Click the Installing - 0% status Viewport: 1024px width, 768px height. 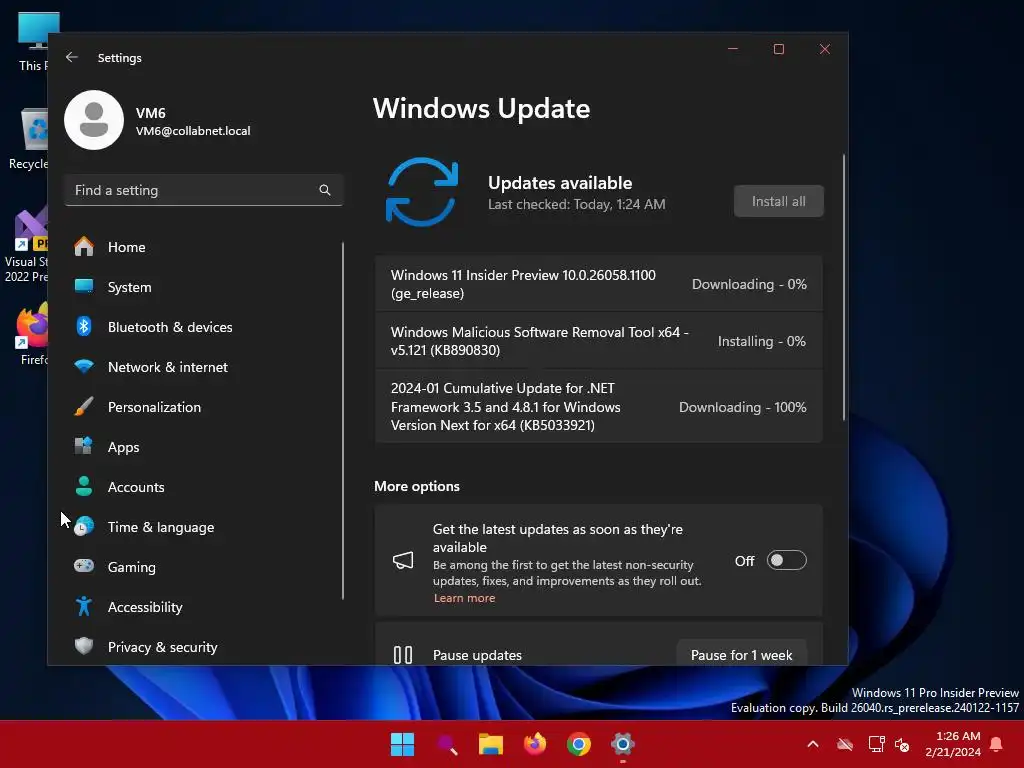pyautogui.click(x=761, y=342)
